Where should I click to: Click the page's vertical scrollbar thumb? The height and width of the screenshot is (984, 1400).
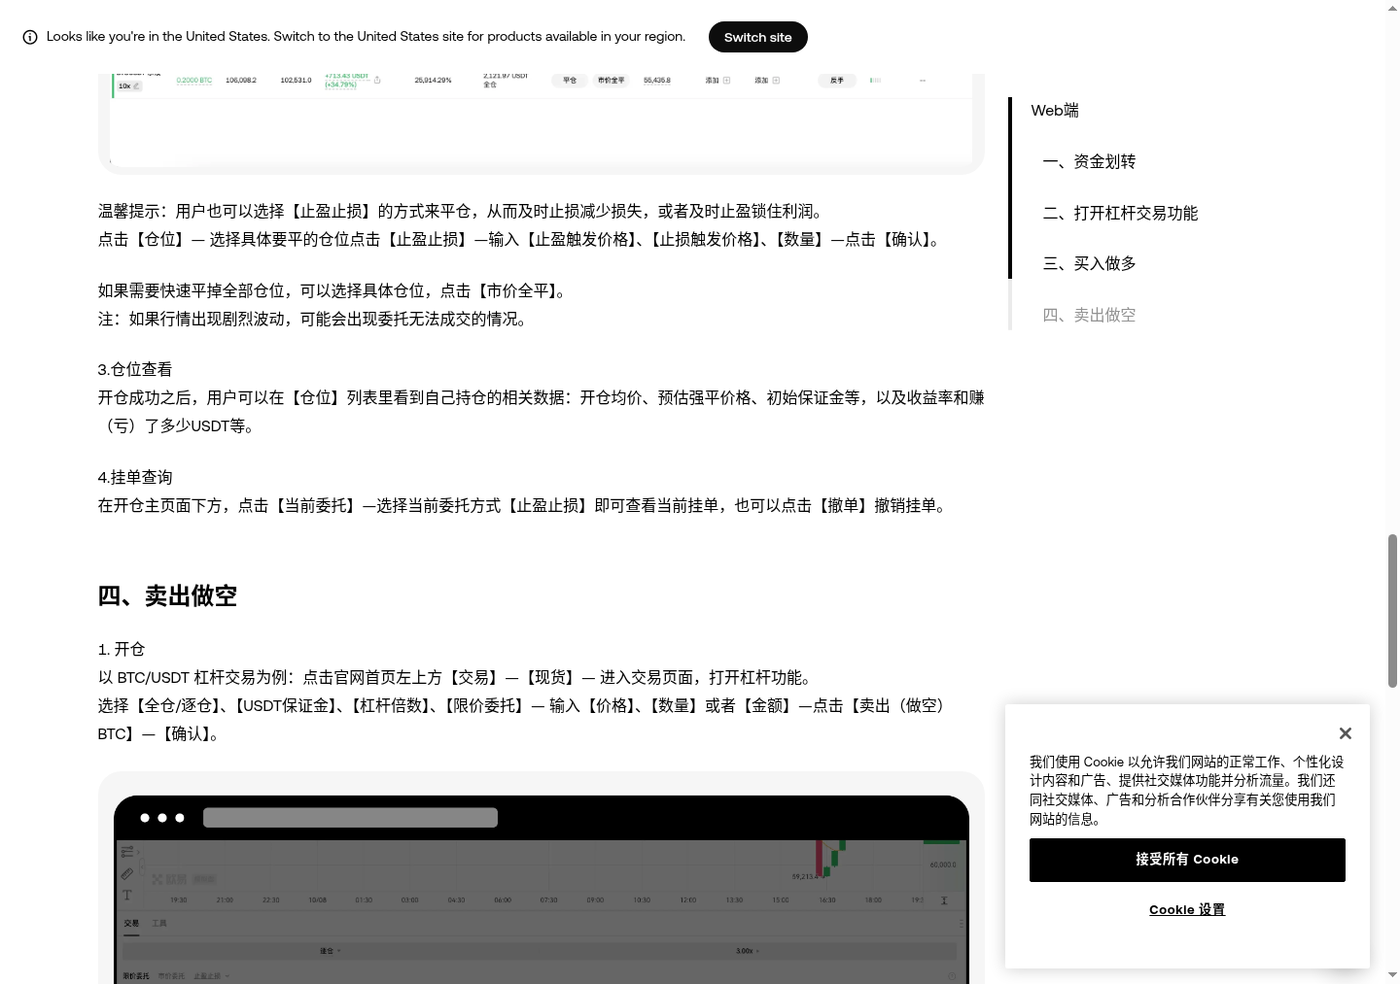coord(1392,611)
